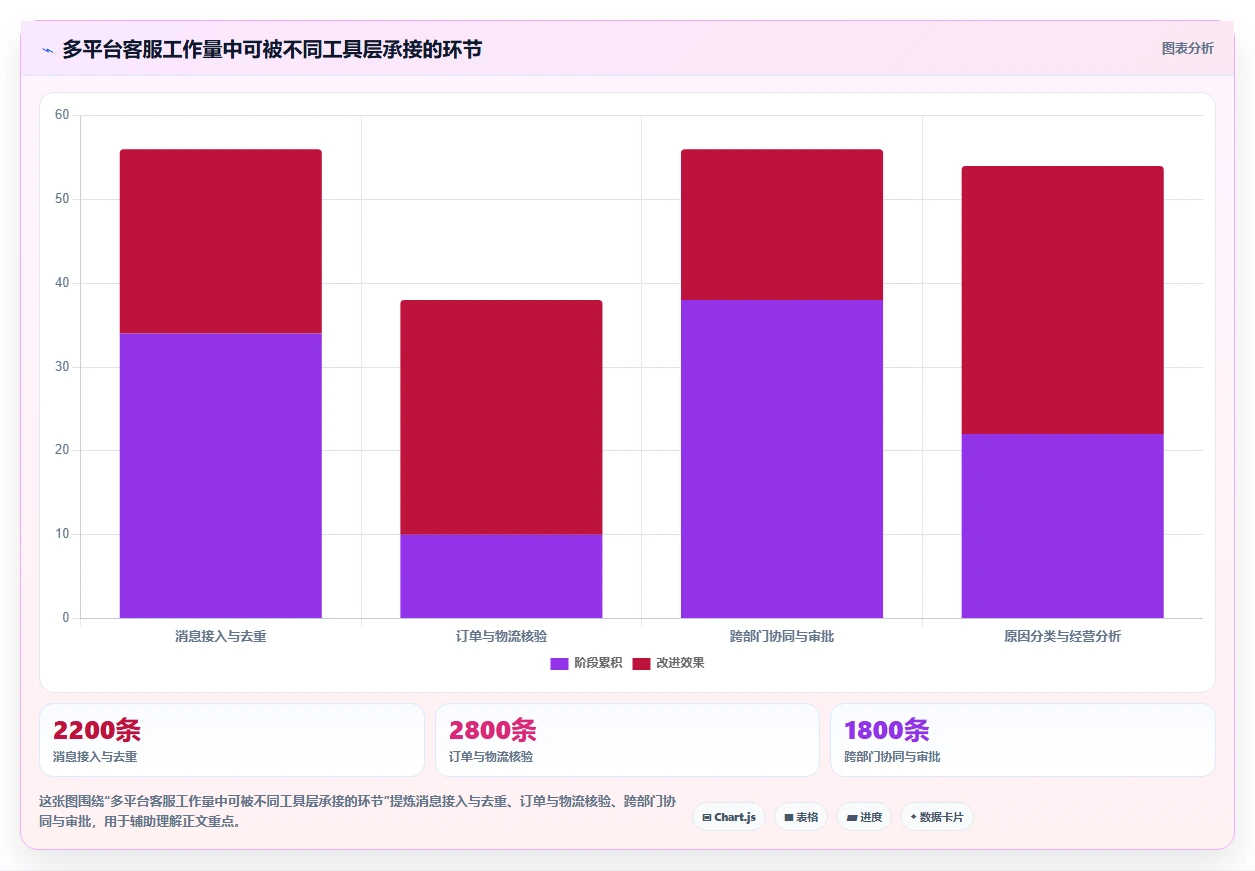The height and width of the screenshot is (871, 1255).
Task: Click the 消息接入与去重 x-axis label
Action: (221, 636)
